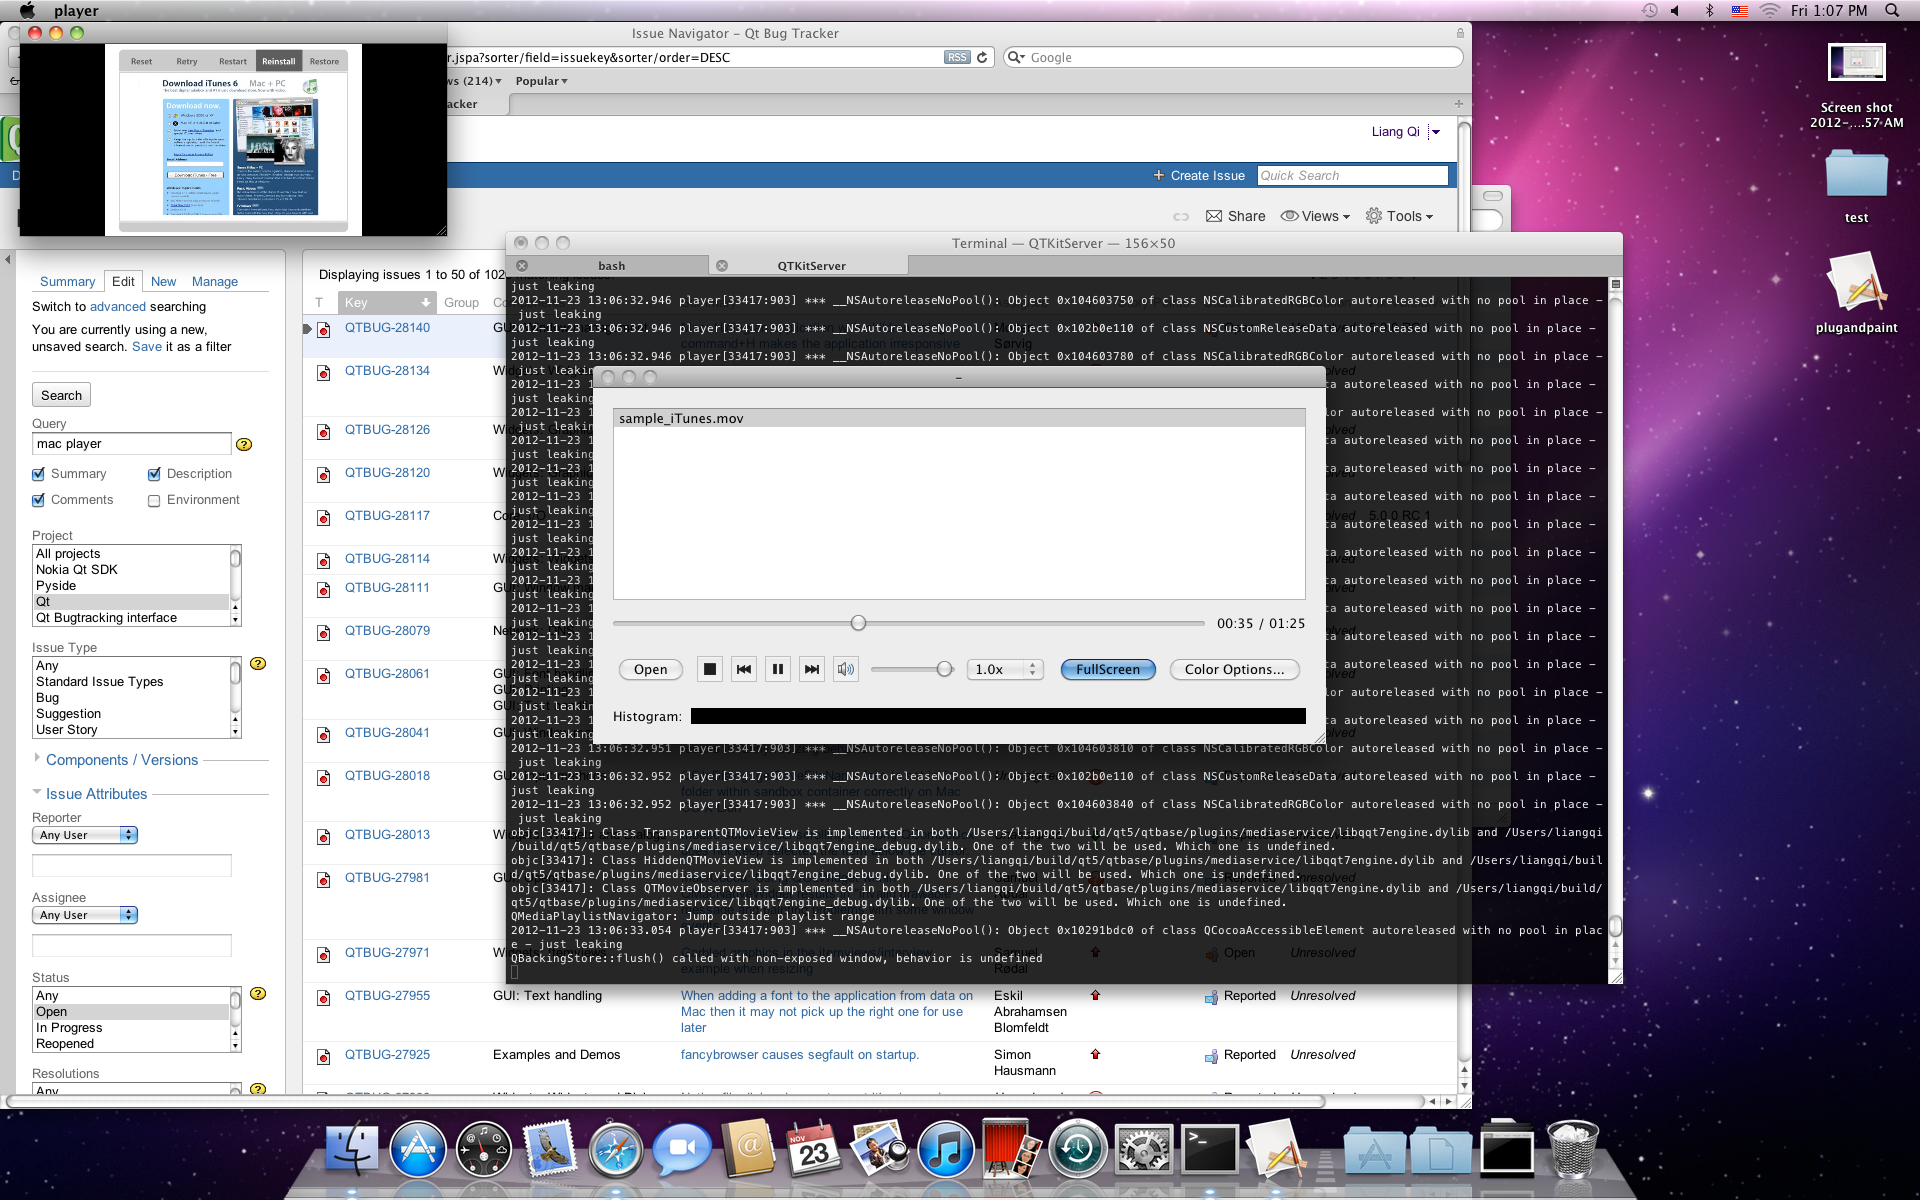Click the help icon next to Issue Type

(x=258, y=663)
